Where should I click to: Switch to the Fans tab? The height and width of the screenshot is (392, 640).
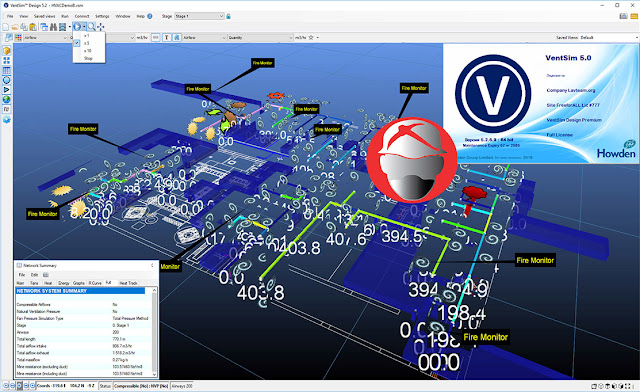click(34, 283)
